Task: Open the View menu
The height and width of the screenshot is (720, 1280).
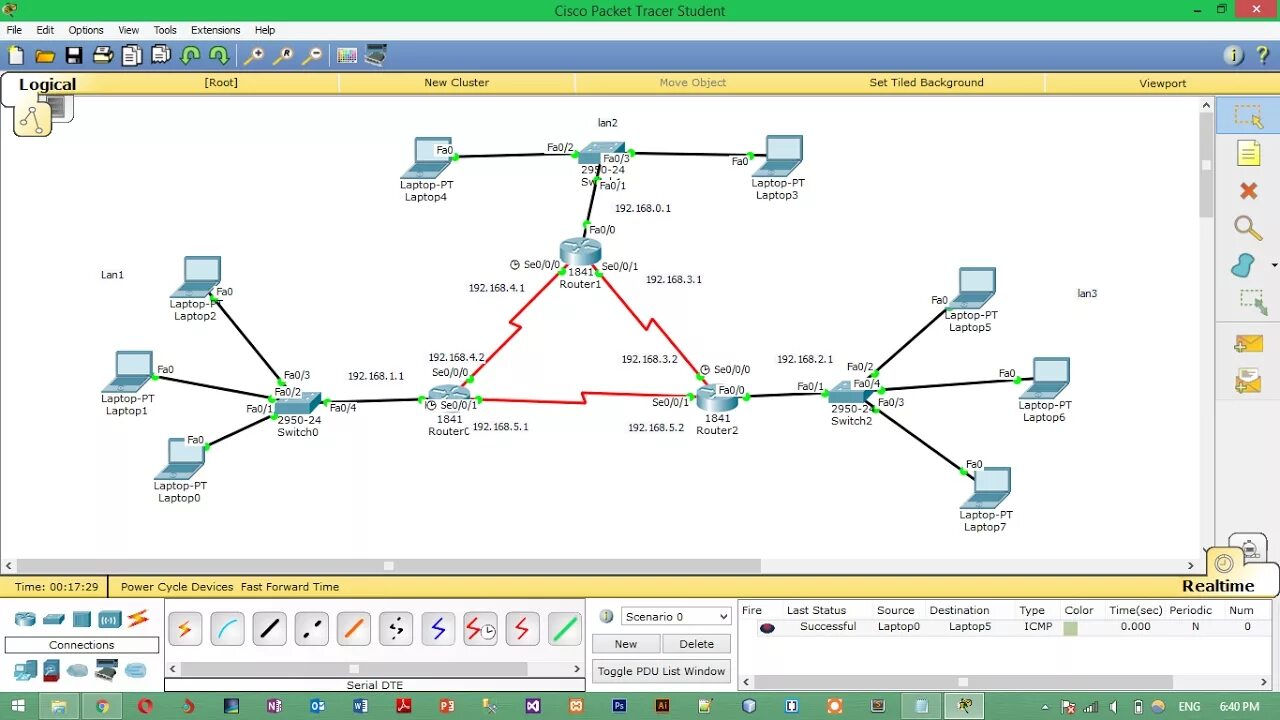Action: pos(129,30)
